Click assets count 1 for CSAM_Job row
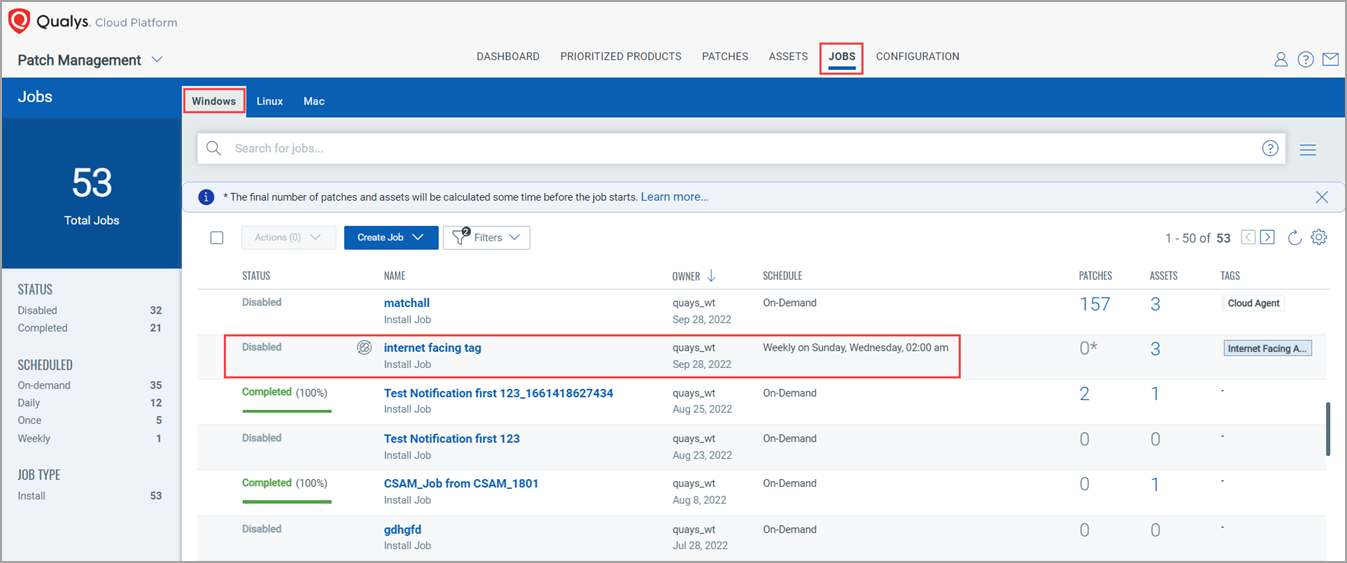 (1155, 485)
